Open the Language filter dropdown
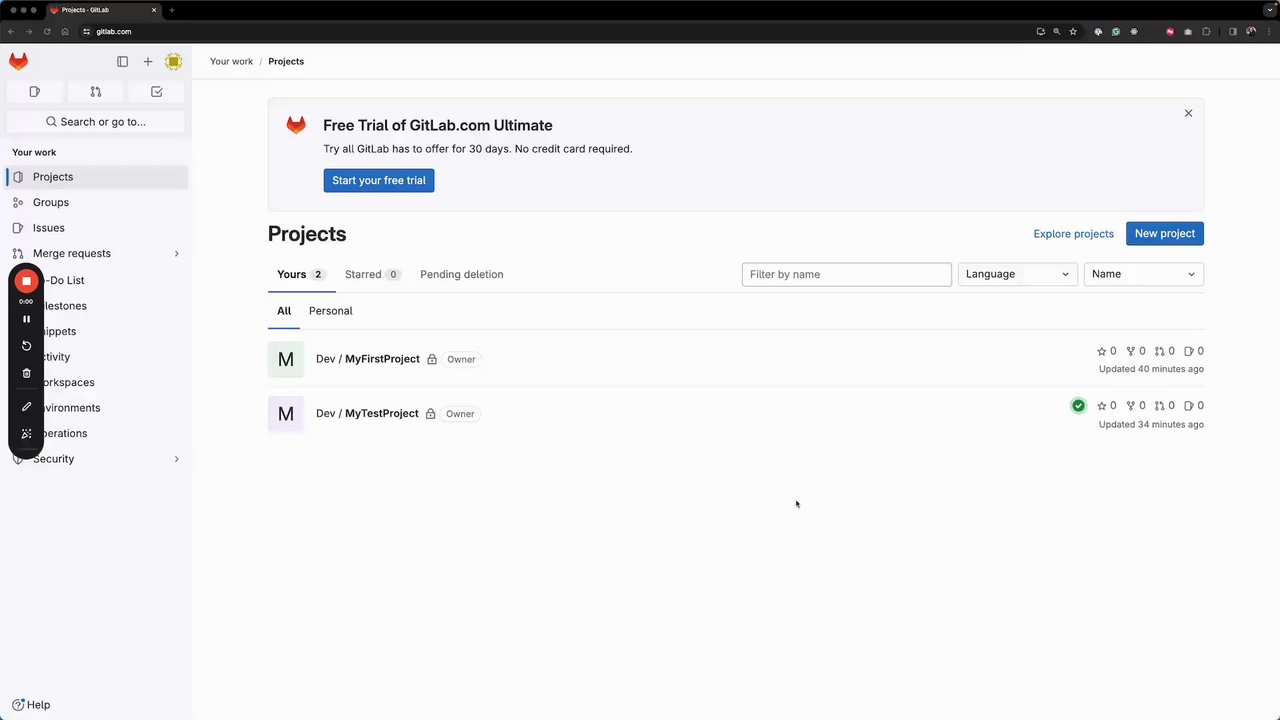 [1017, 274]
